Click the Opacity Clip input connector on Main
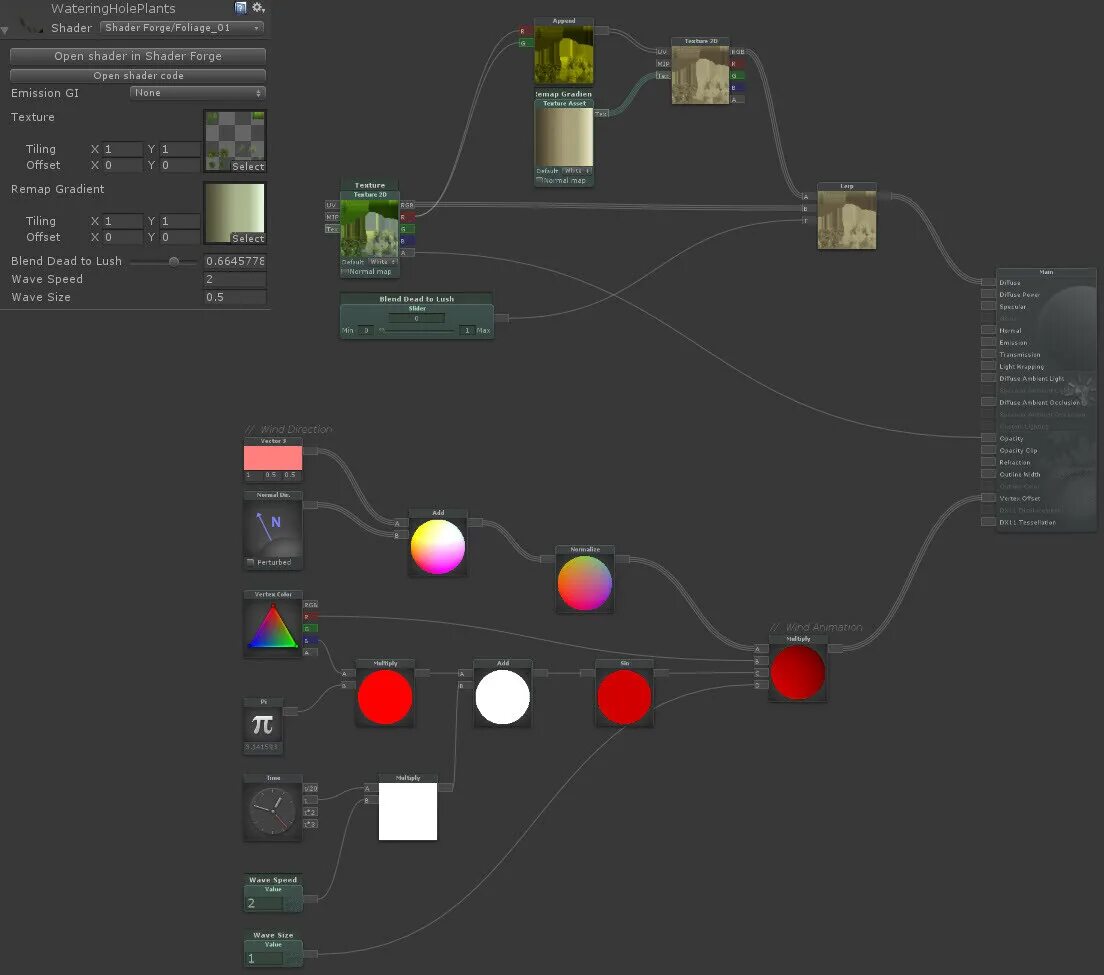The image size is (1104, 975). click(x=988, y=450)
